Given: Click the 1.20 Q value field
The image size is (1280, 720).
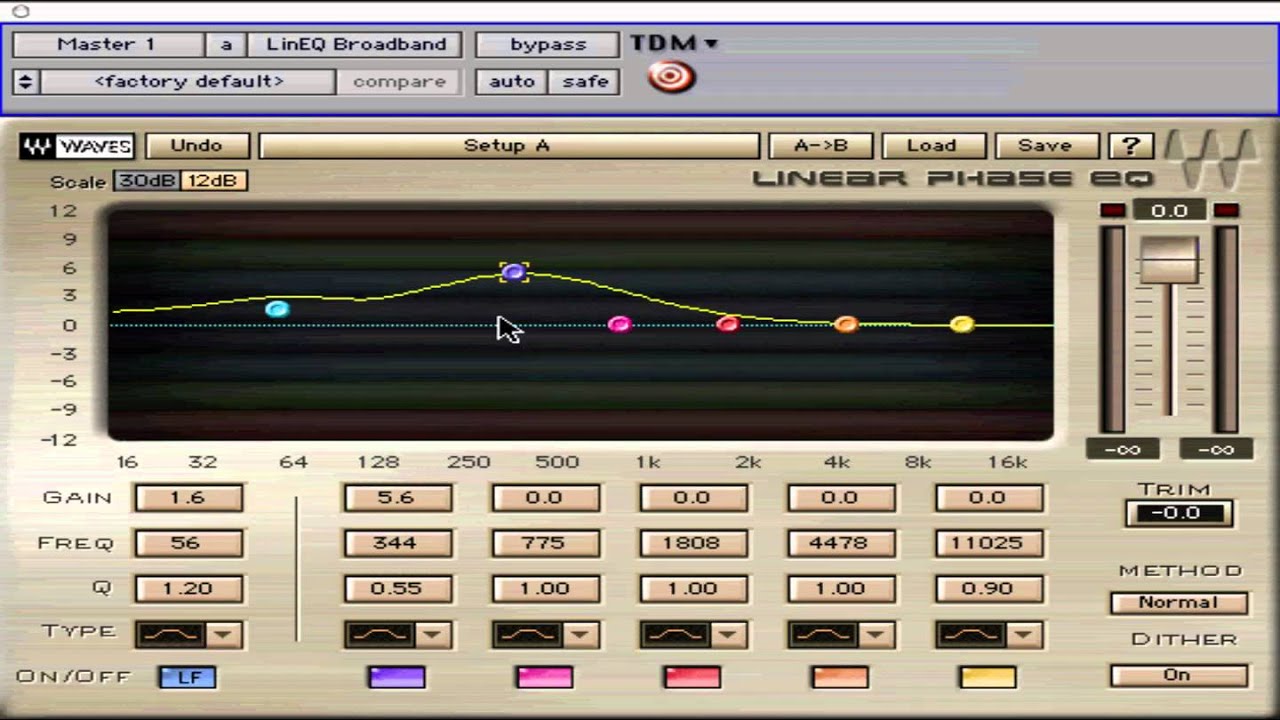Looking at the screenshot, I should coord(189,589).
